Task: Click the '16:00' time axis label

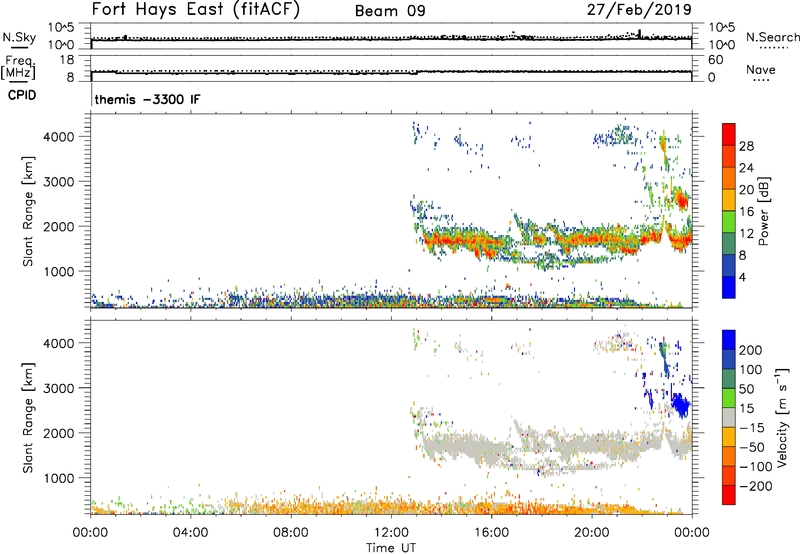Action: (491, 533)
